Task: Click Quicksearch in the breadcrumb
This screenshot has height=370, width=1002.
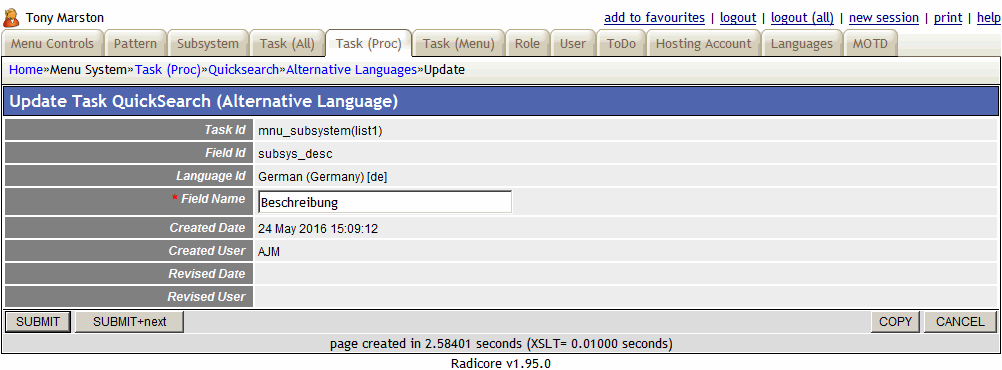Action: coord(243,70)
